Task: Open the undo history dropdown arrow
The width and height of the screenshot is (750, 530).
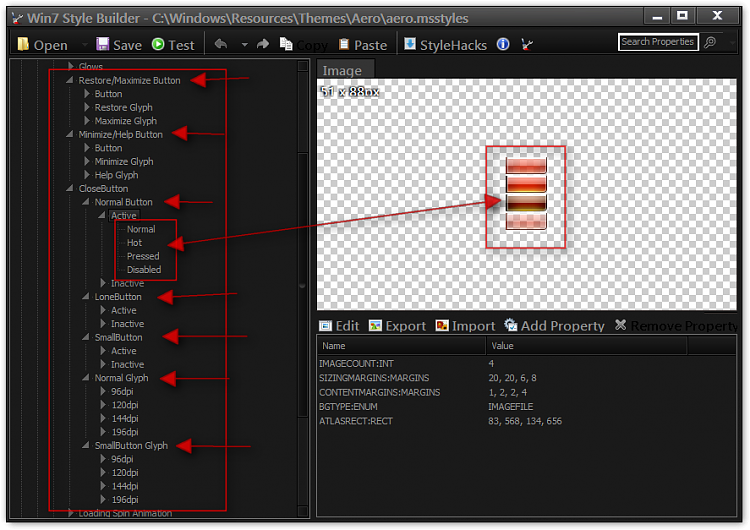Action: tap(244, 44)
